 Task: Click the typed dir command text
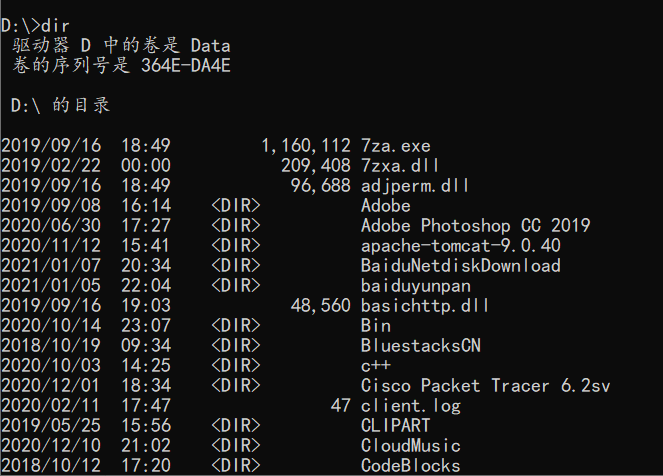[x=54, y=20]
